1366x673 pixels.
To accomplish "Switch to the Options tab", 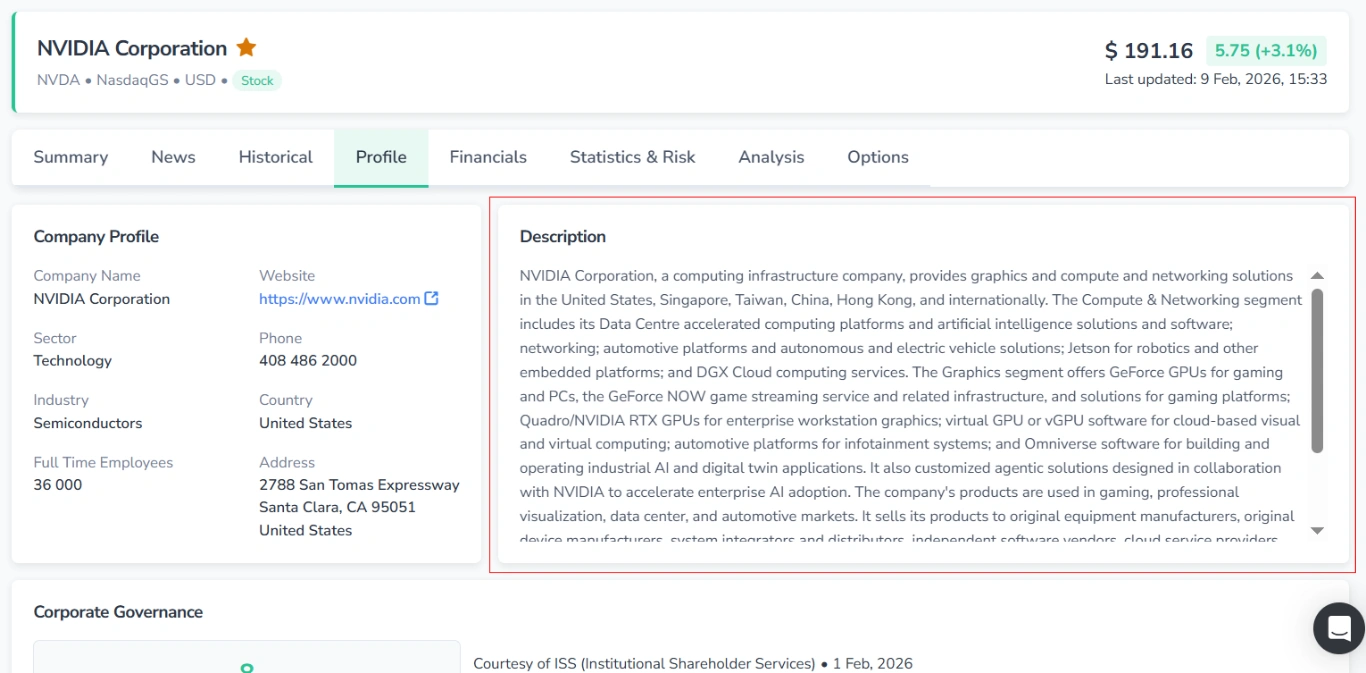I will tap(877, 157).
